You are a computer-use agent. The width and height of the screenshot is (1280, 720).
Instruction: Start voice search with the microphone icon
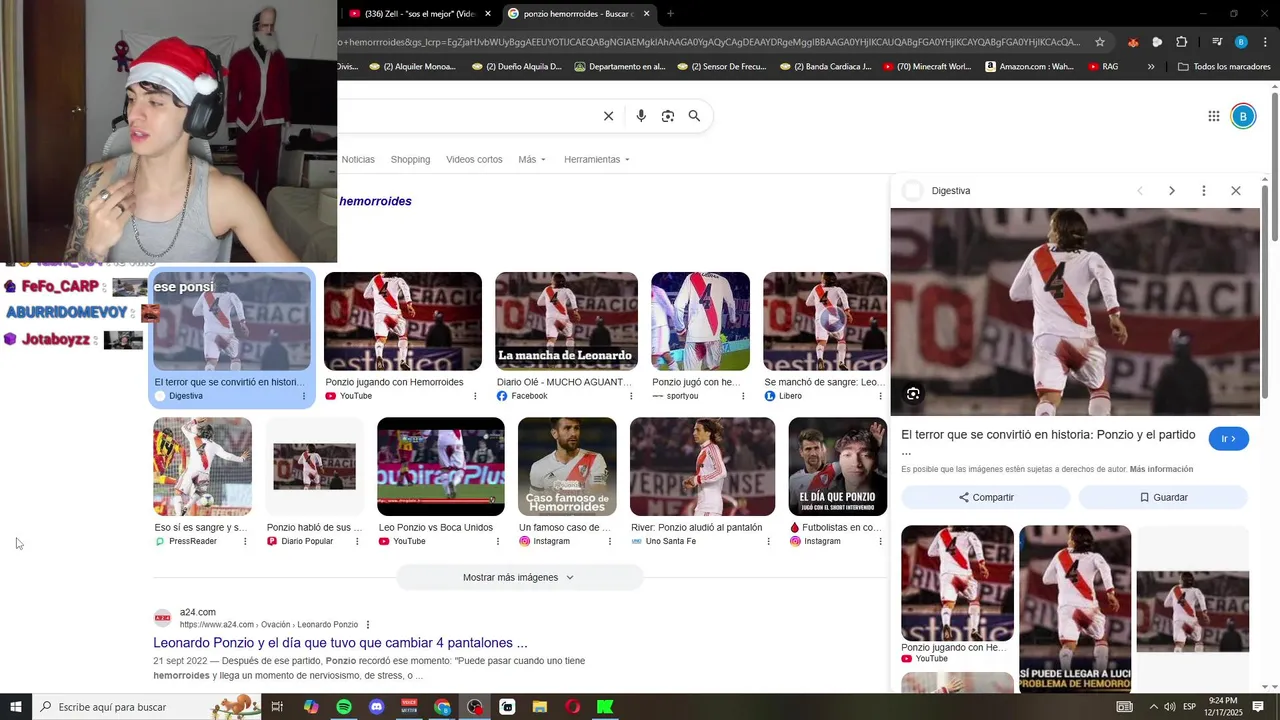tap(641, 116)
